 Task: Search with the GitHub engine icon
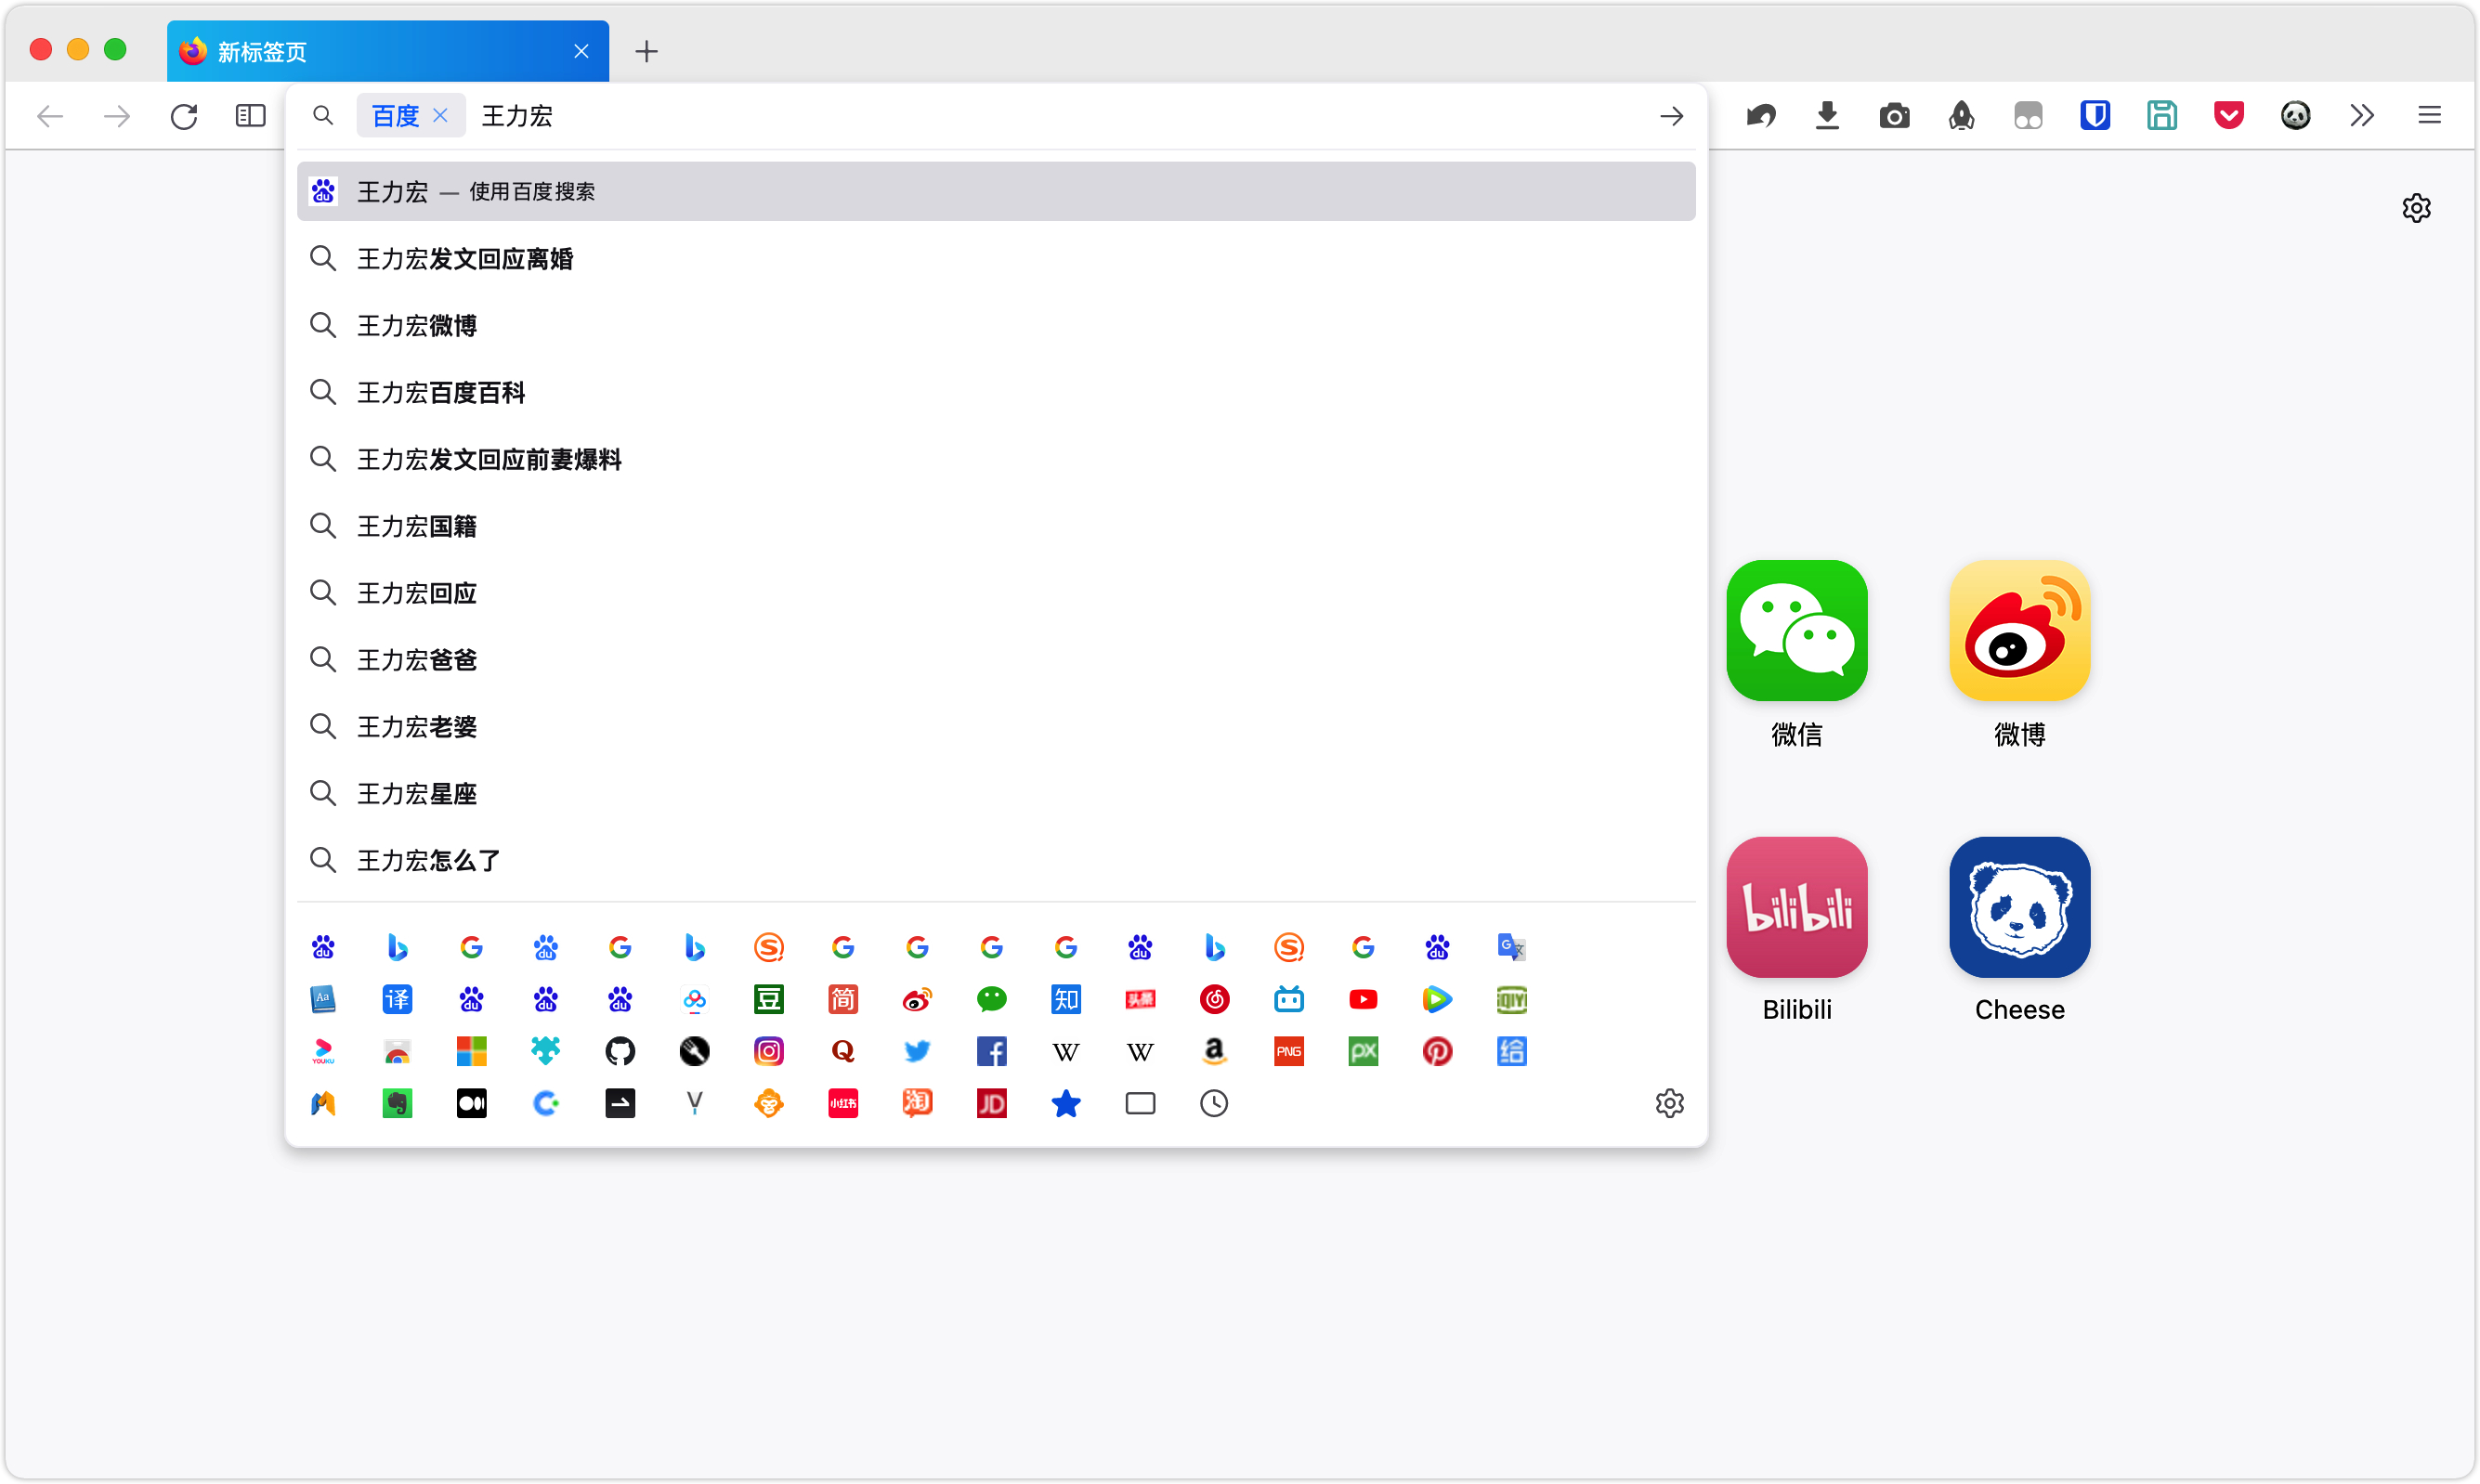[x=620, y=1051]
